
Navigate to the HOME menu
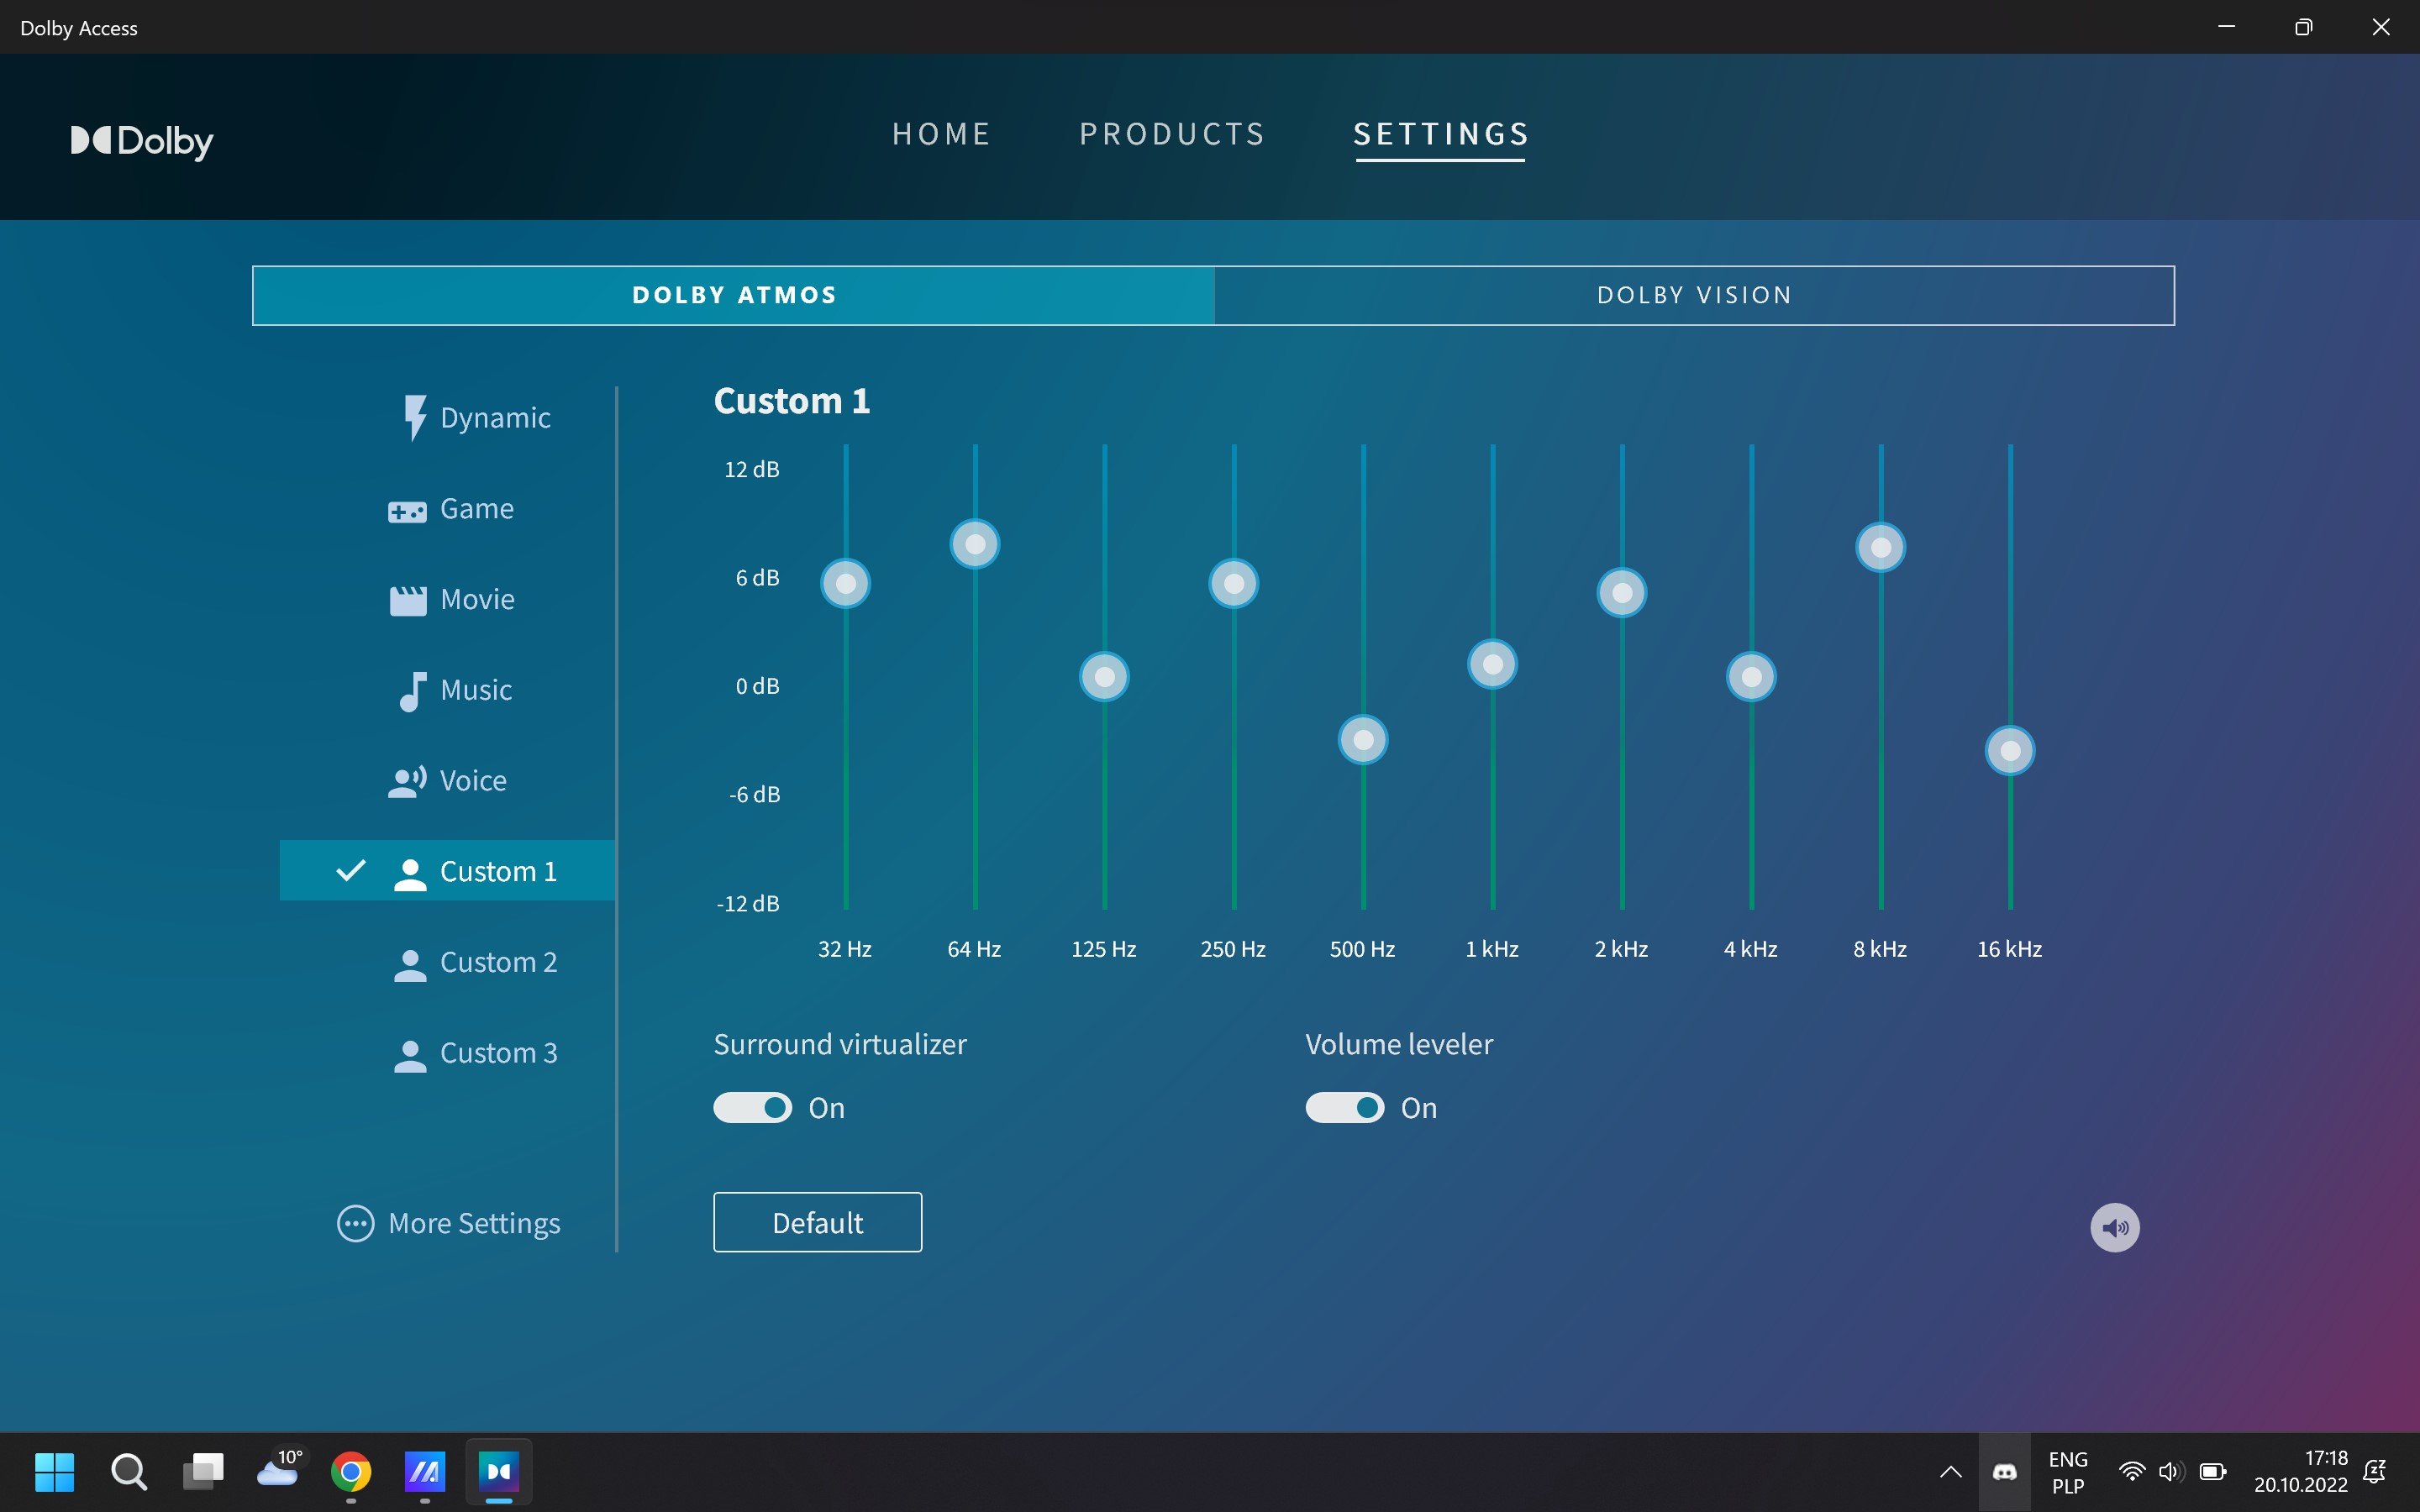point(941,134)
